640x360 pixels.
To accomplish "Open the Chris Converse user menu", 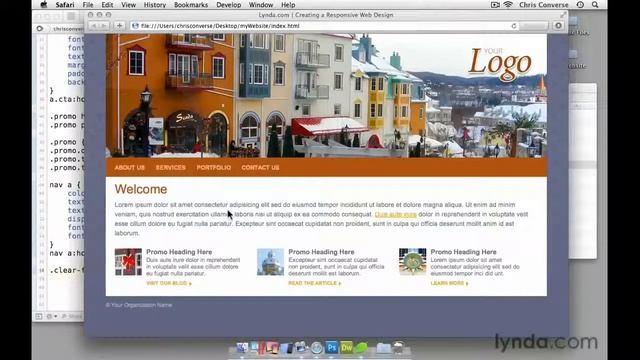I will pyautogui.click(x=543, y=5).
